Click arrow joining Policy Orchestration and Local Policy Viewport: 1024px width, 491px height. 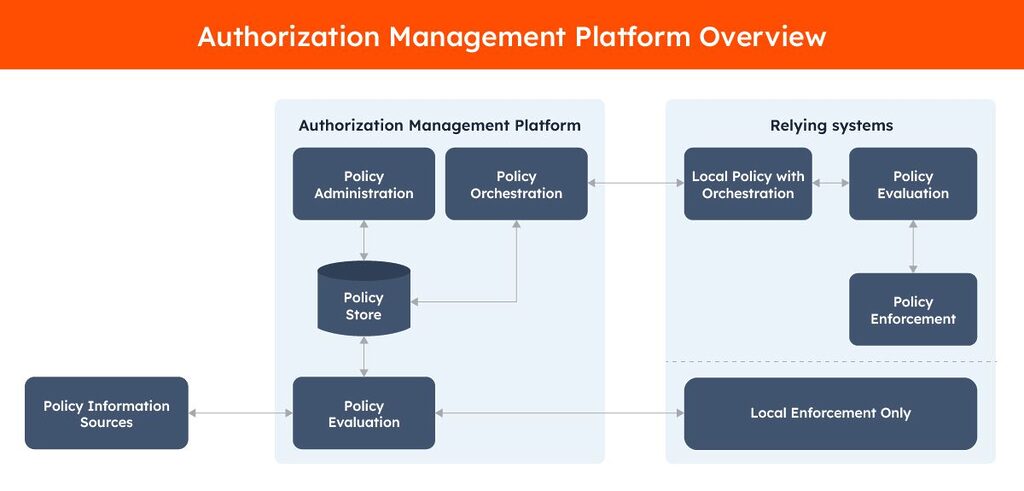coord(635,183)
